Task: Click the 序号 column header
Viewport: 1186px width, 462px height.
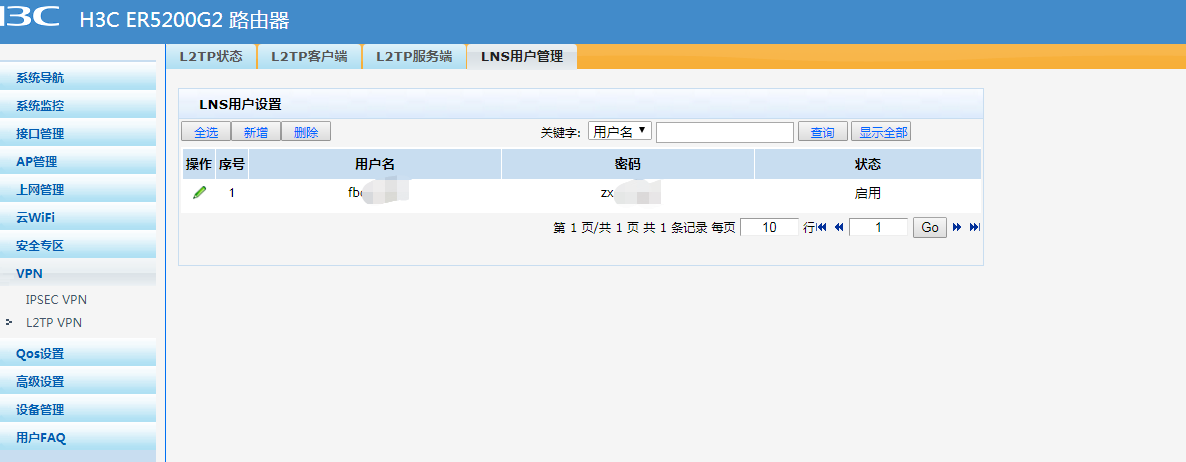Action: tap(231, 164)
